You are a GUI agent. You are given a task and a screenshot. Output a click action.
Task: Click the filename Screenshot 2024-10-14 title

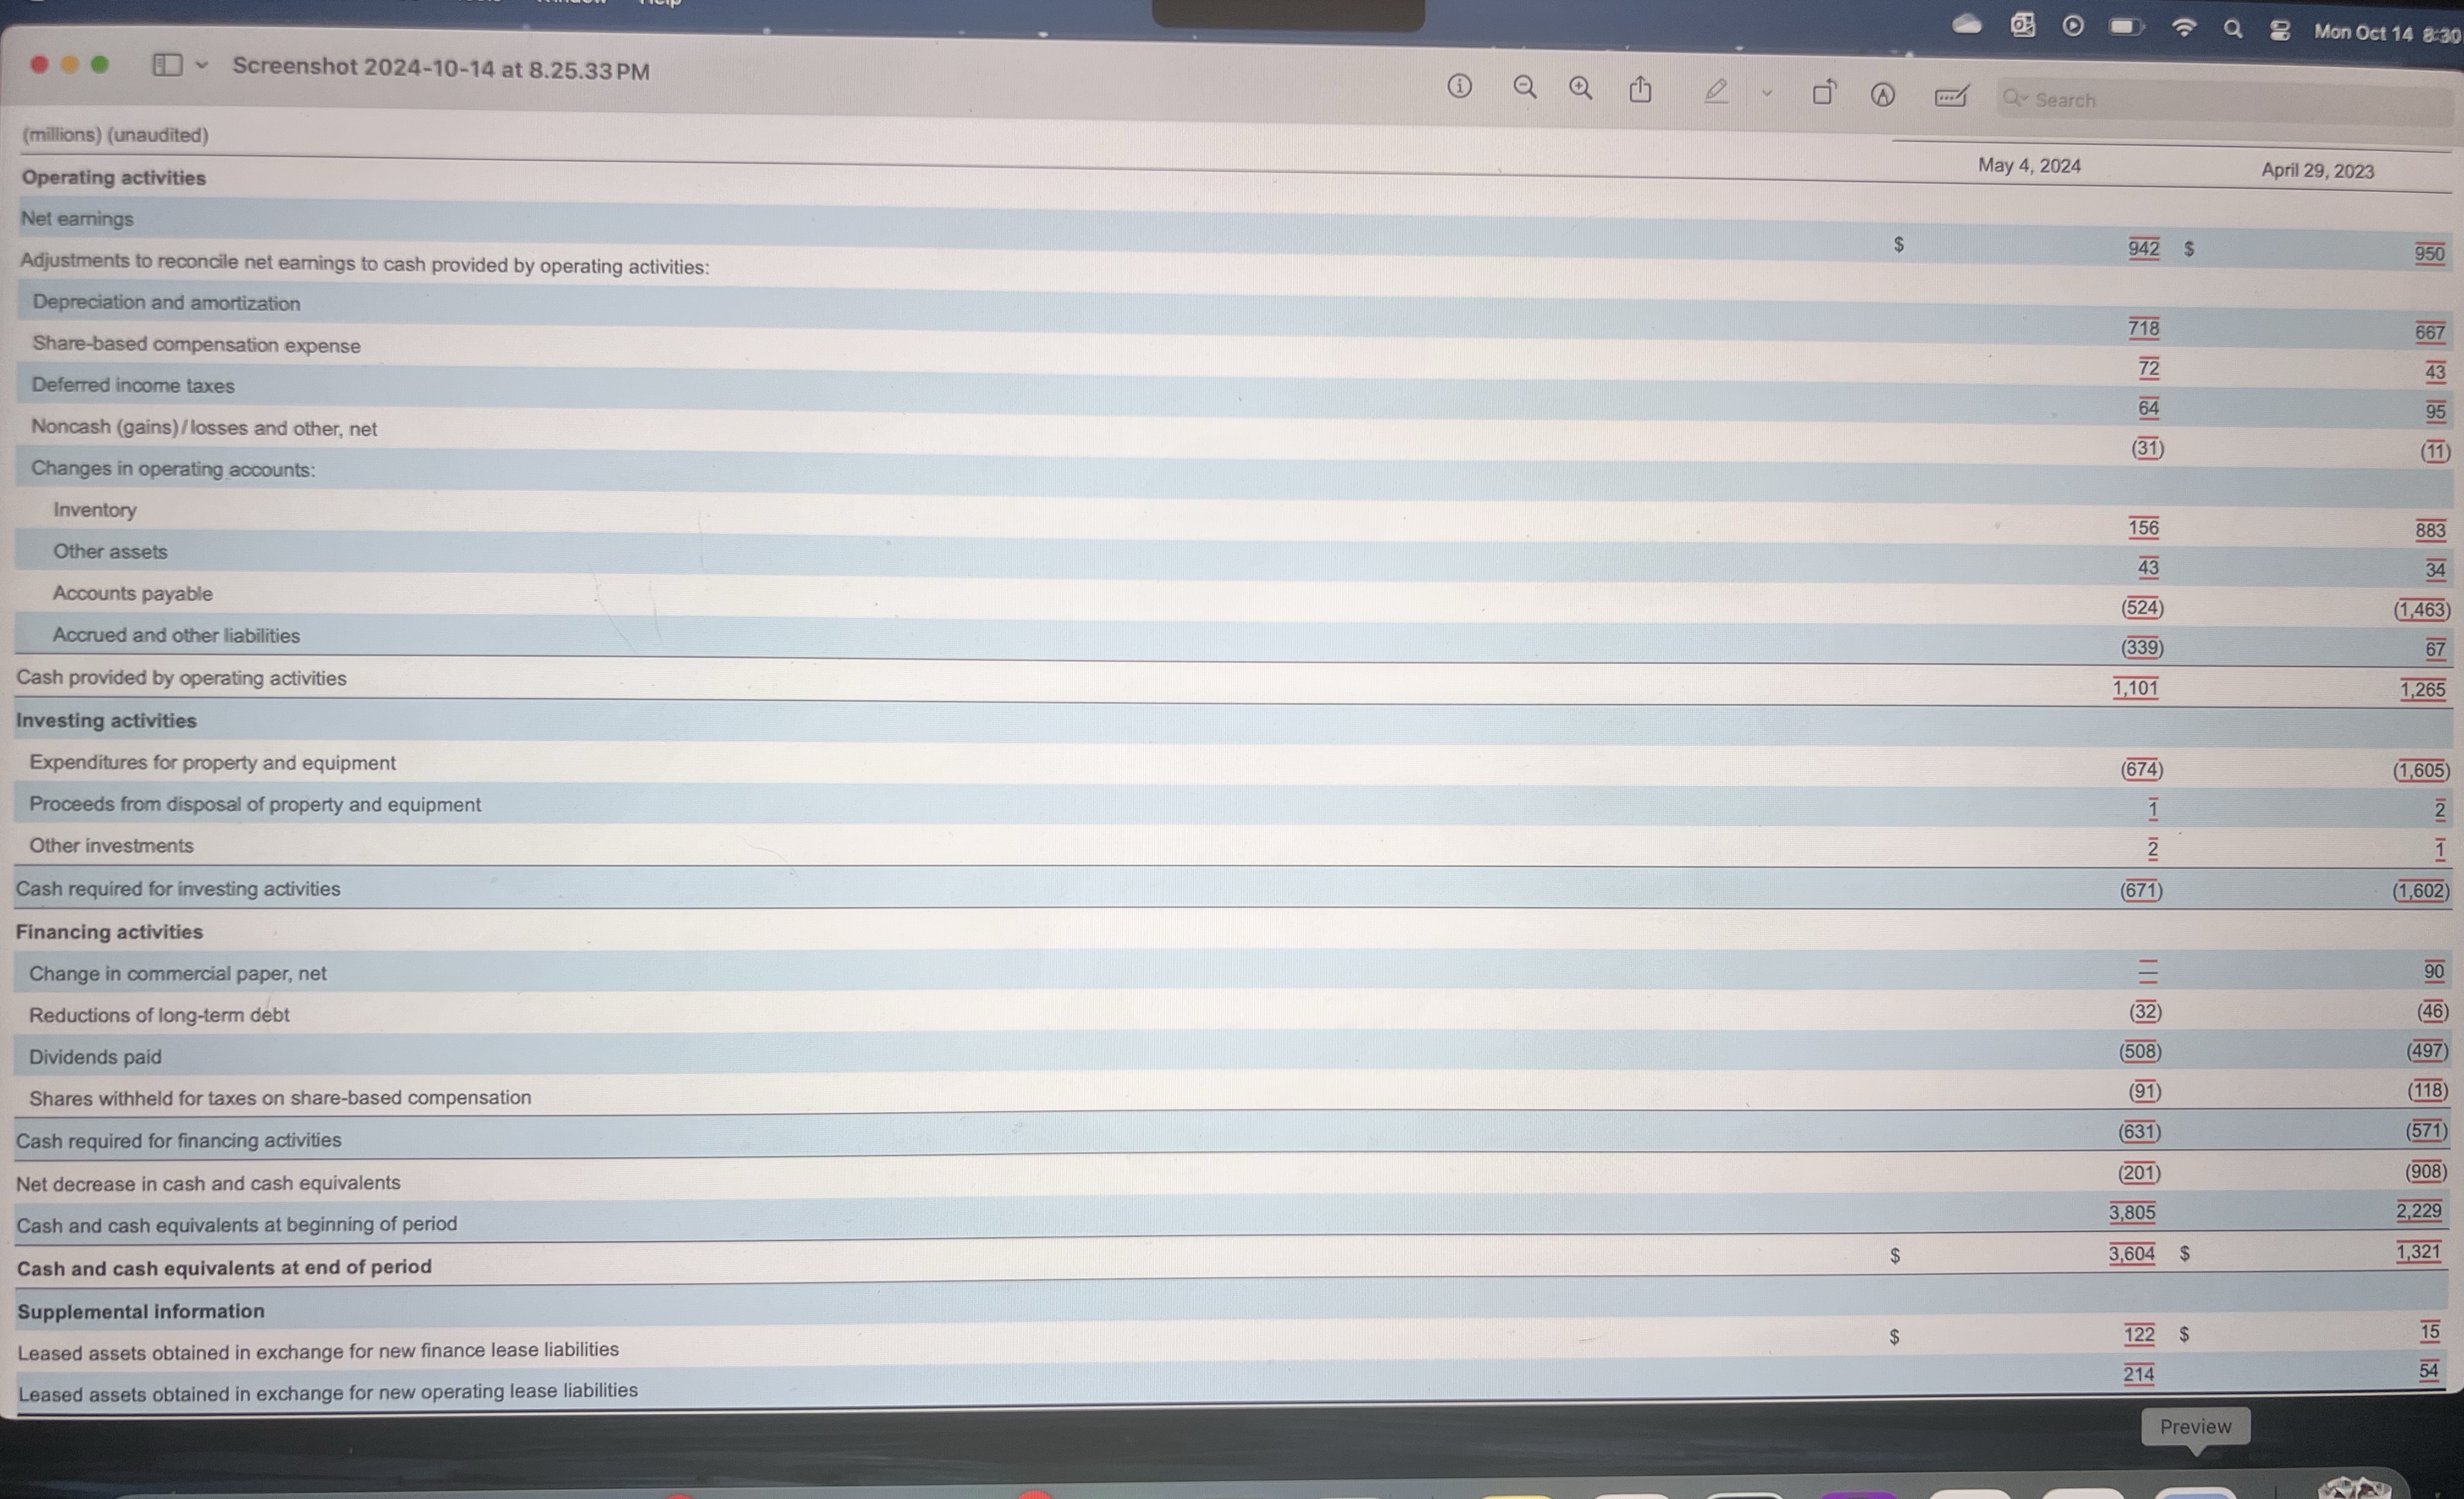coord(440,68)
